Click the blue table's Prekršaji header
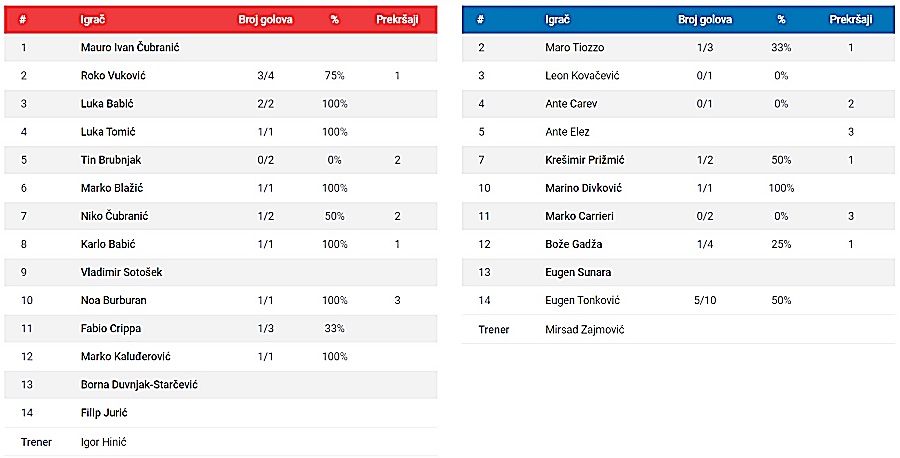 tap(851, 20)
